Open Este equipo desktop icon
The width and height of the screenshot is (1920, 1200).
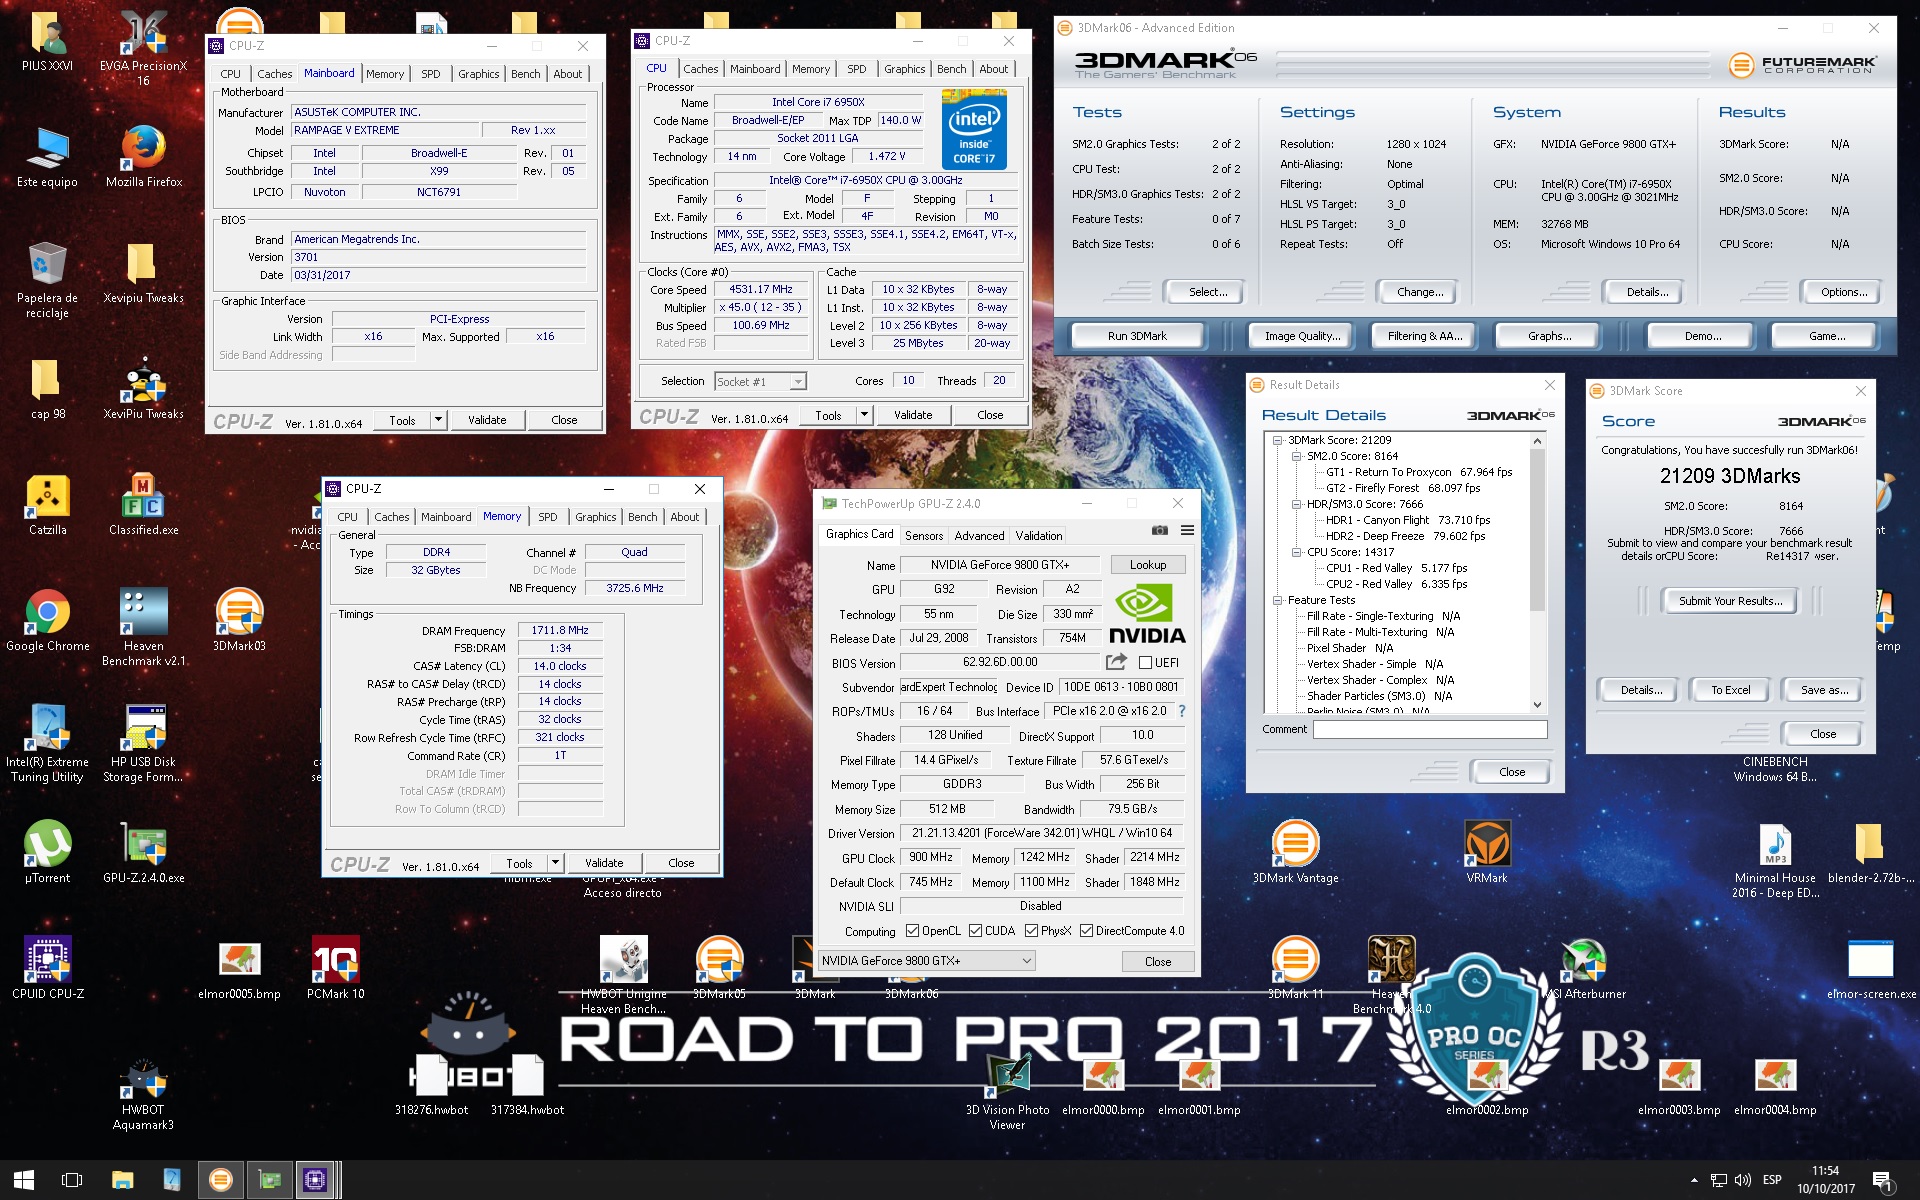coord(47,156)
